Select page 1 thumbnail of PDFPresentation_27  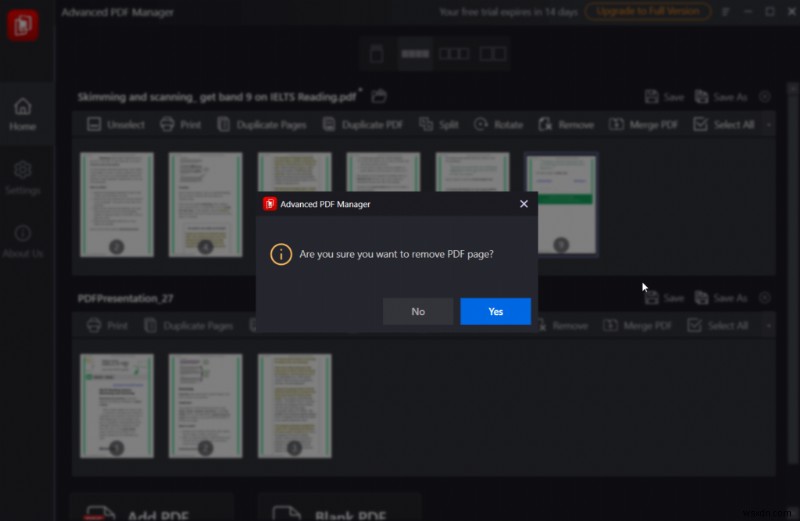(117, 406)
